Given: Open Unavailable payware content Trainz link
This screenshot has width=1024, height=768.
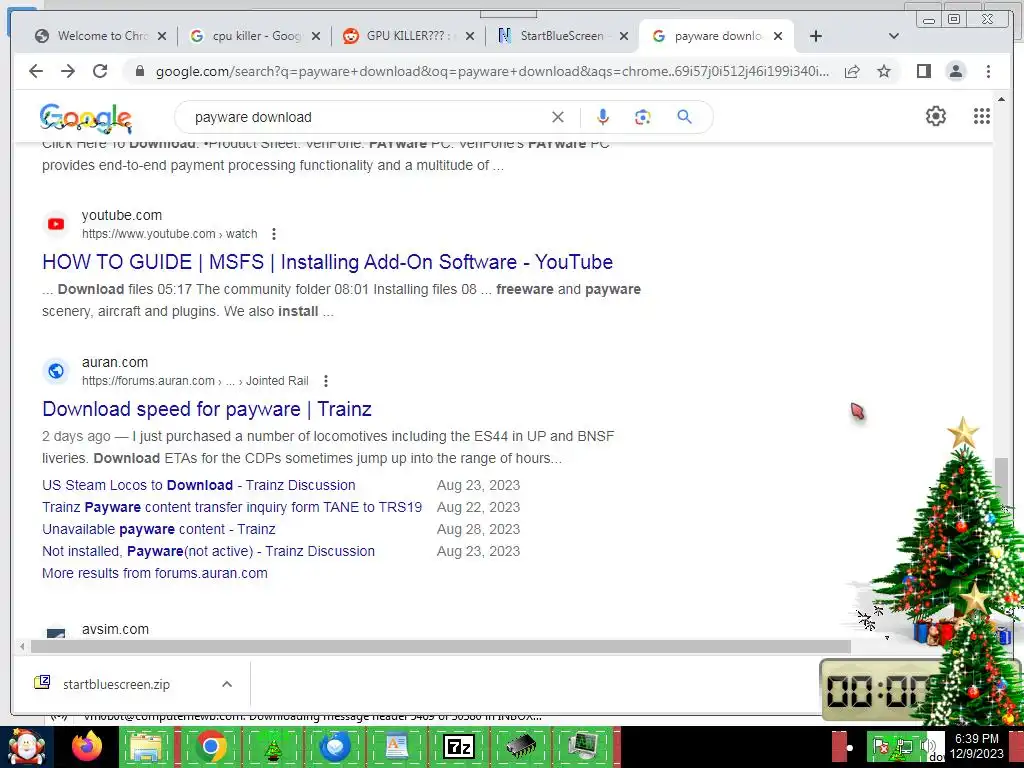Looking at the screenshot, I should [x=159, y=529].
